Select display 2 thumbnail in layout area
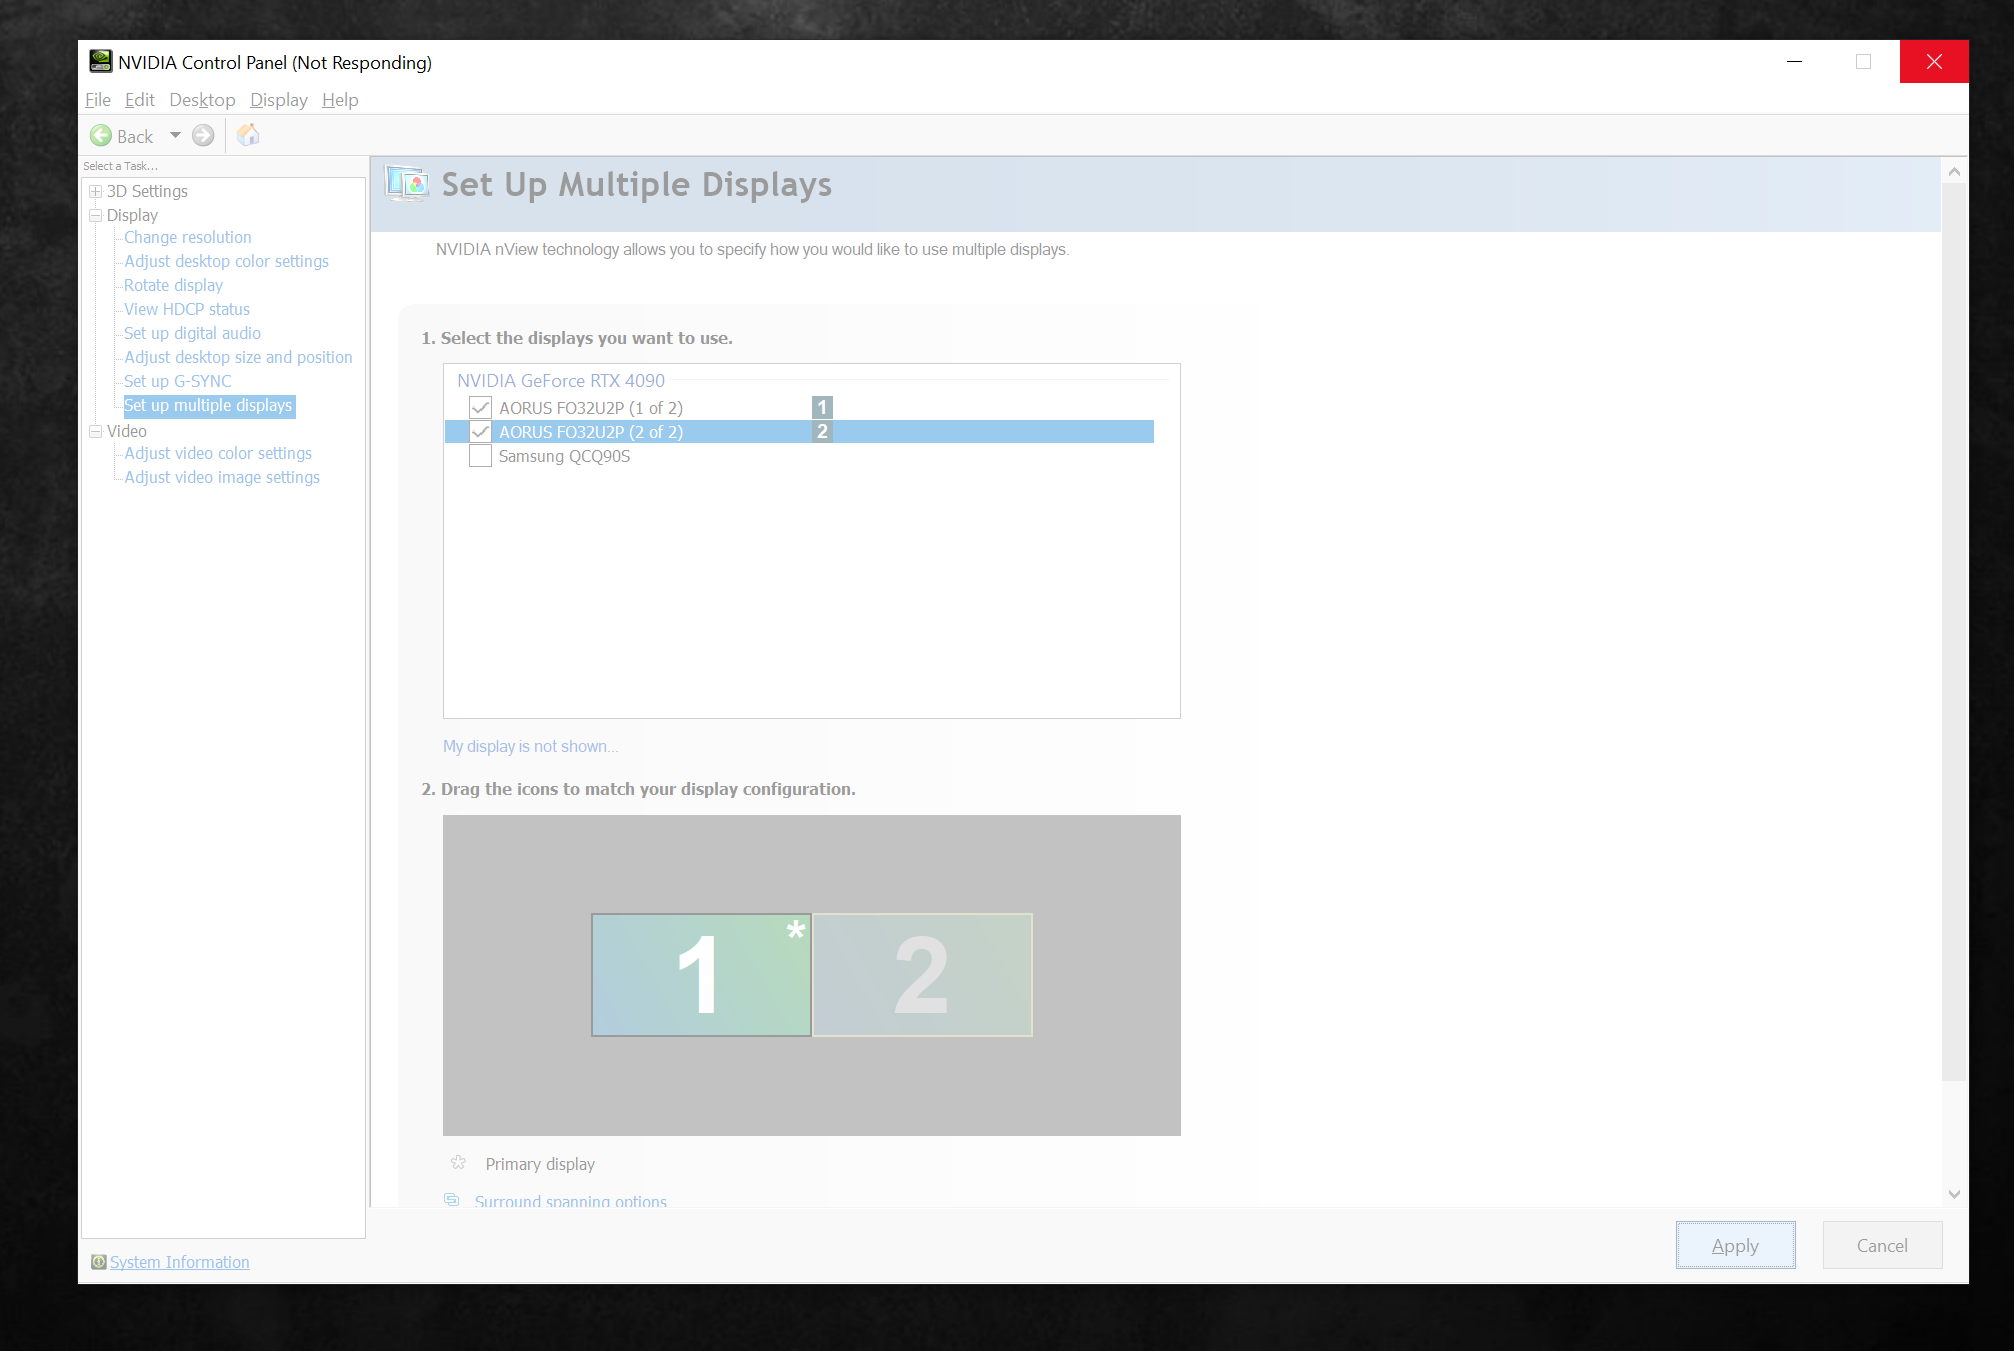Screen dimensions: 2014x1351 (922, 975)
